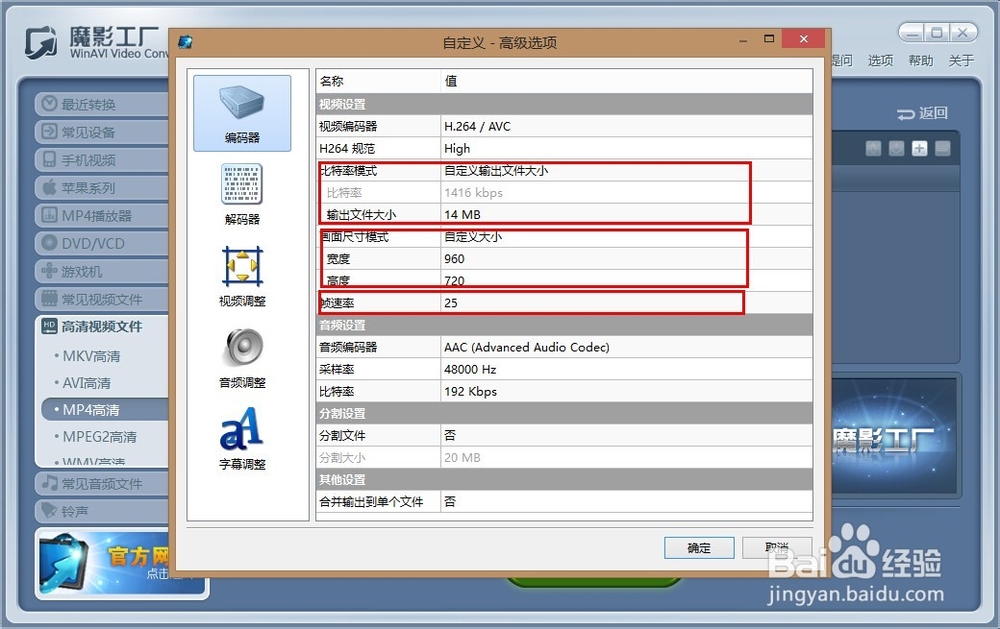Toggle 分割文件 value 否

coord(626,436)
